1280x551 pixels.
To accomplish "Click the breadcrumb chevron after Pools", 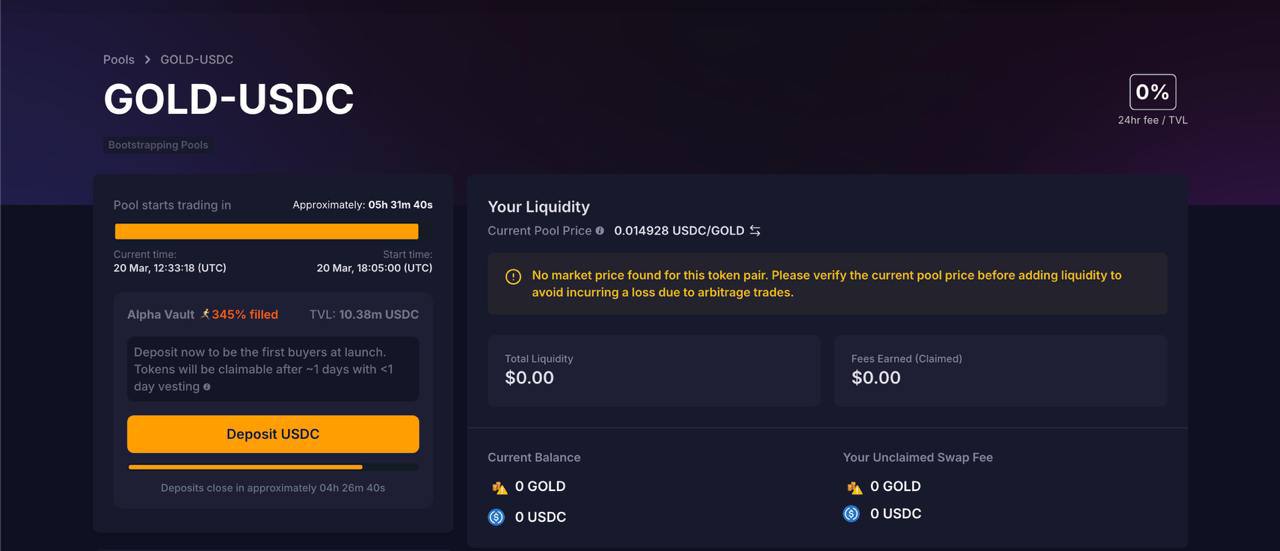I will 147,60.
